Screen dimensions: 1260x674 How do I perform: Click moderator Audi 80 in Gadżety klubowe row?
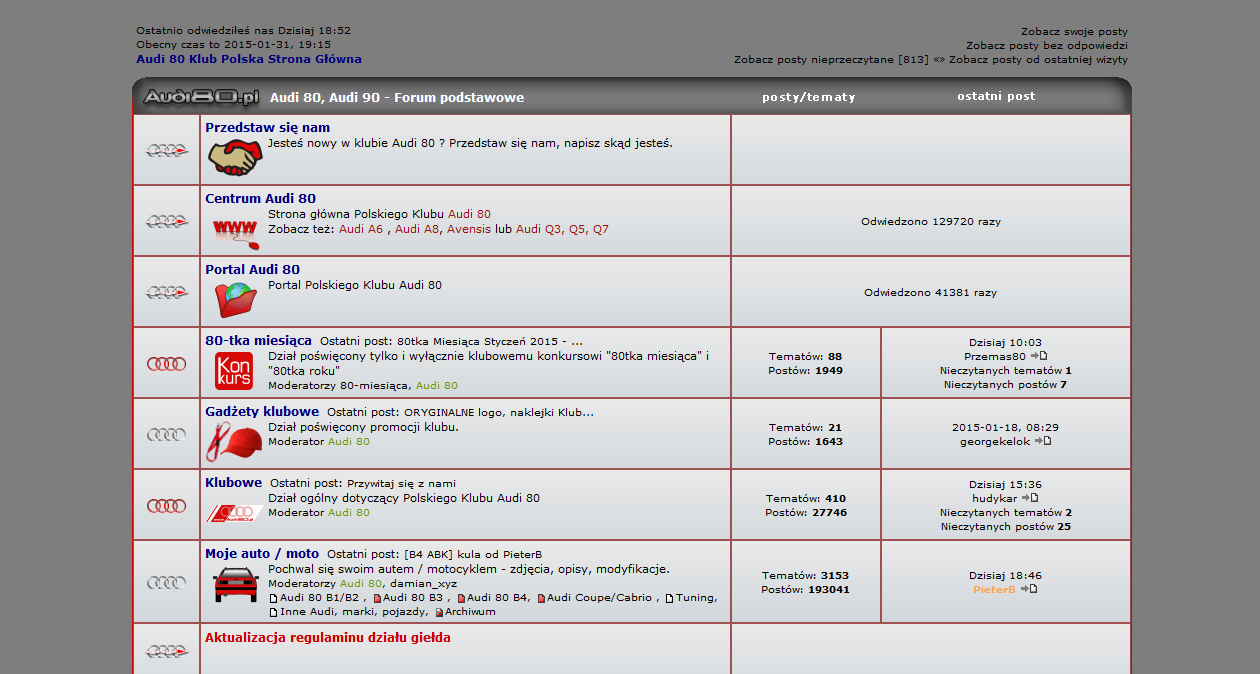pyautogui.click(x=349, y=441)
